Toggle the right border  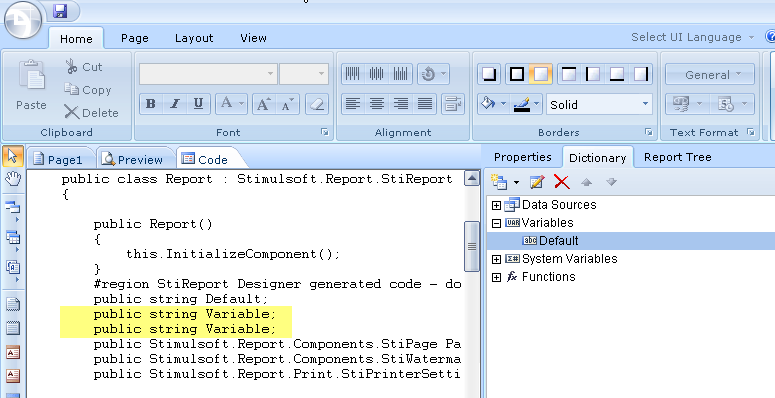pyautogui.click(x=641, y=74)
